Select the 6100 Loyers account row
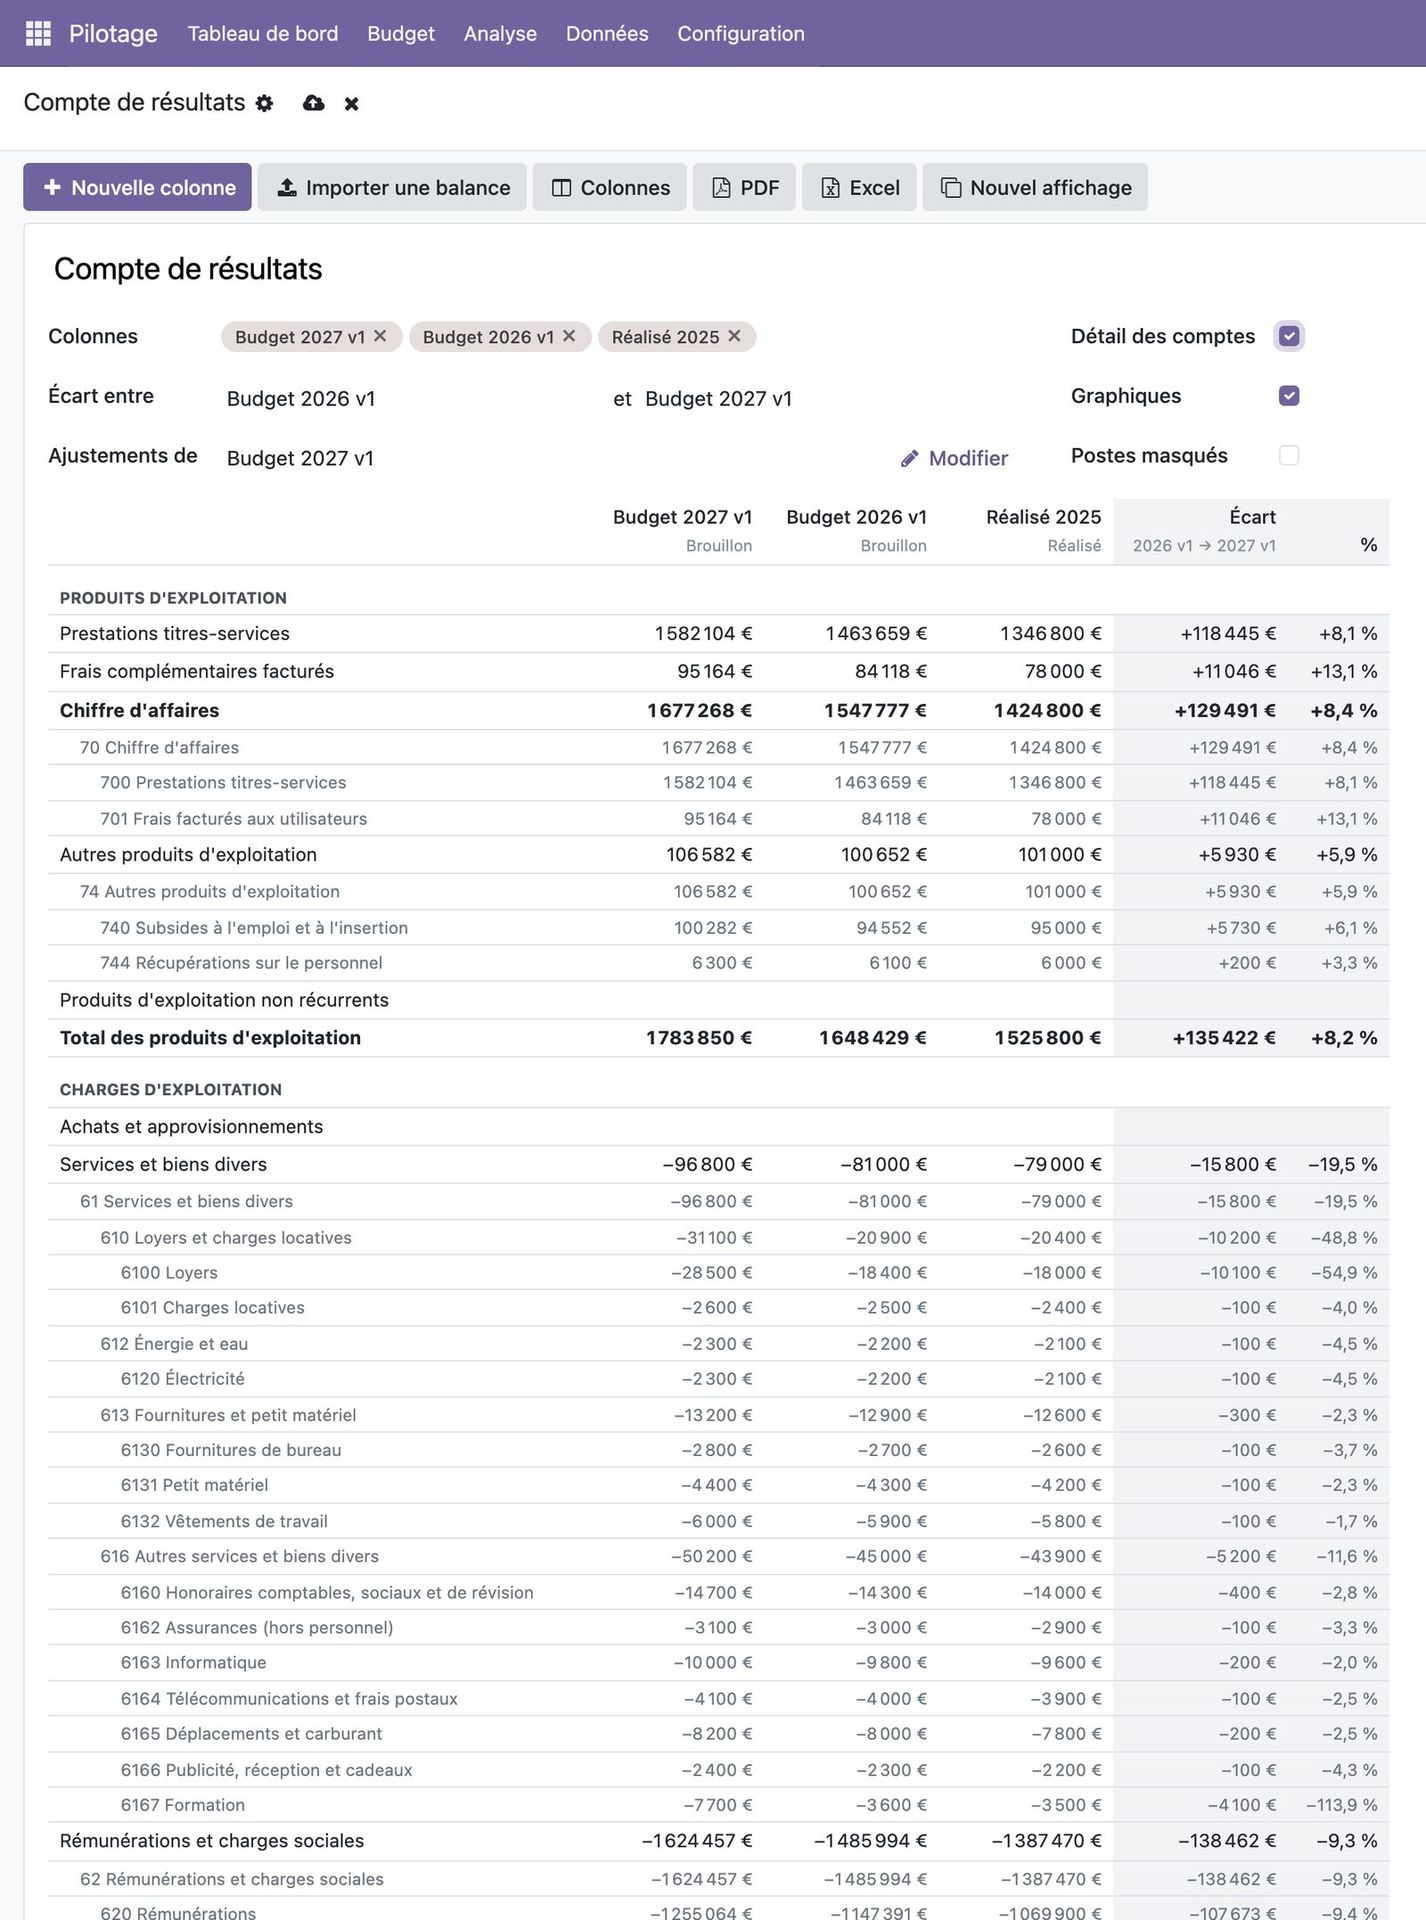 coord(718,1272)
